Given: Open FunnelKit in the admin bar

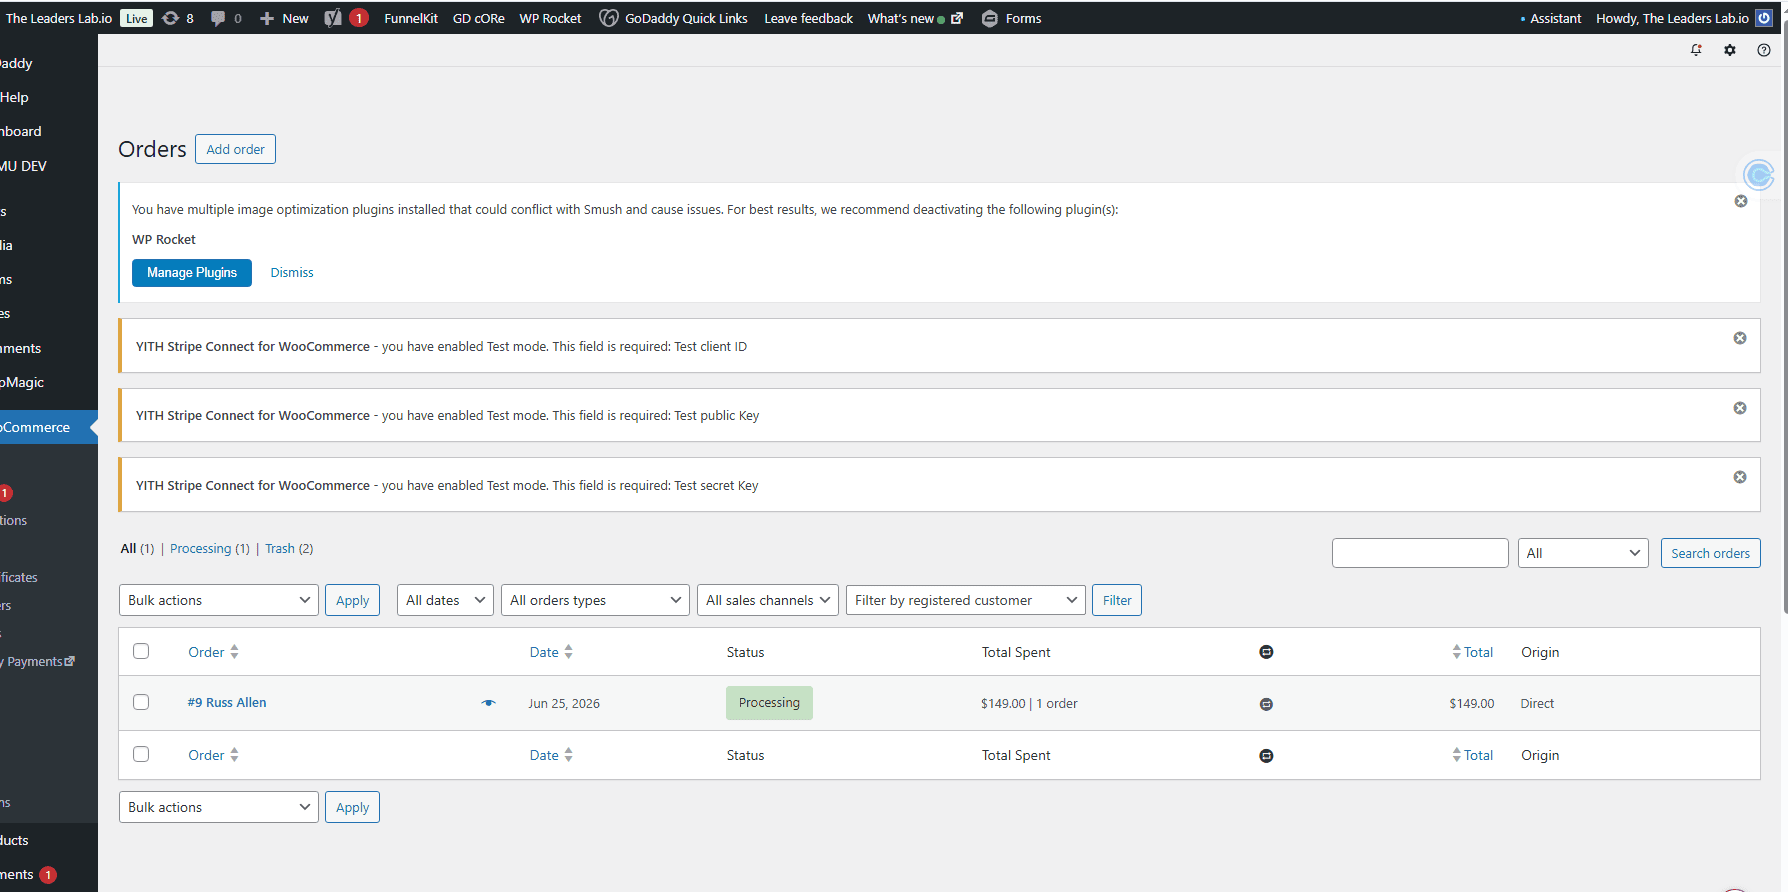Looking at the screenshot, I should point(411,18).
